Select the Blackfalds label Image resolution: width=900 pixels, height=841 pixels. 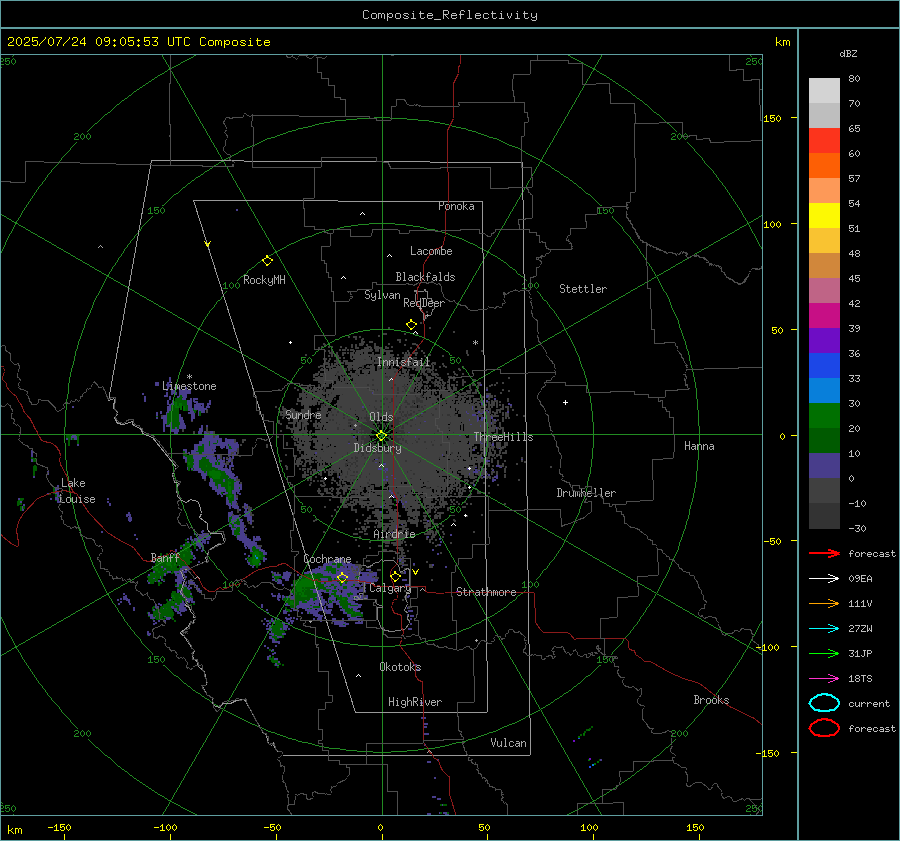point(425,277)
